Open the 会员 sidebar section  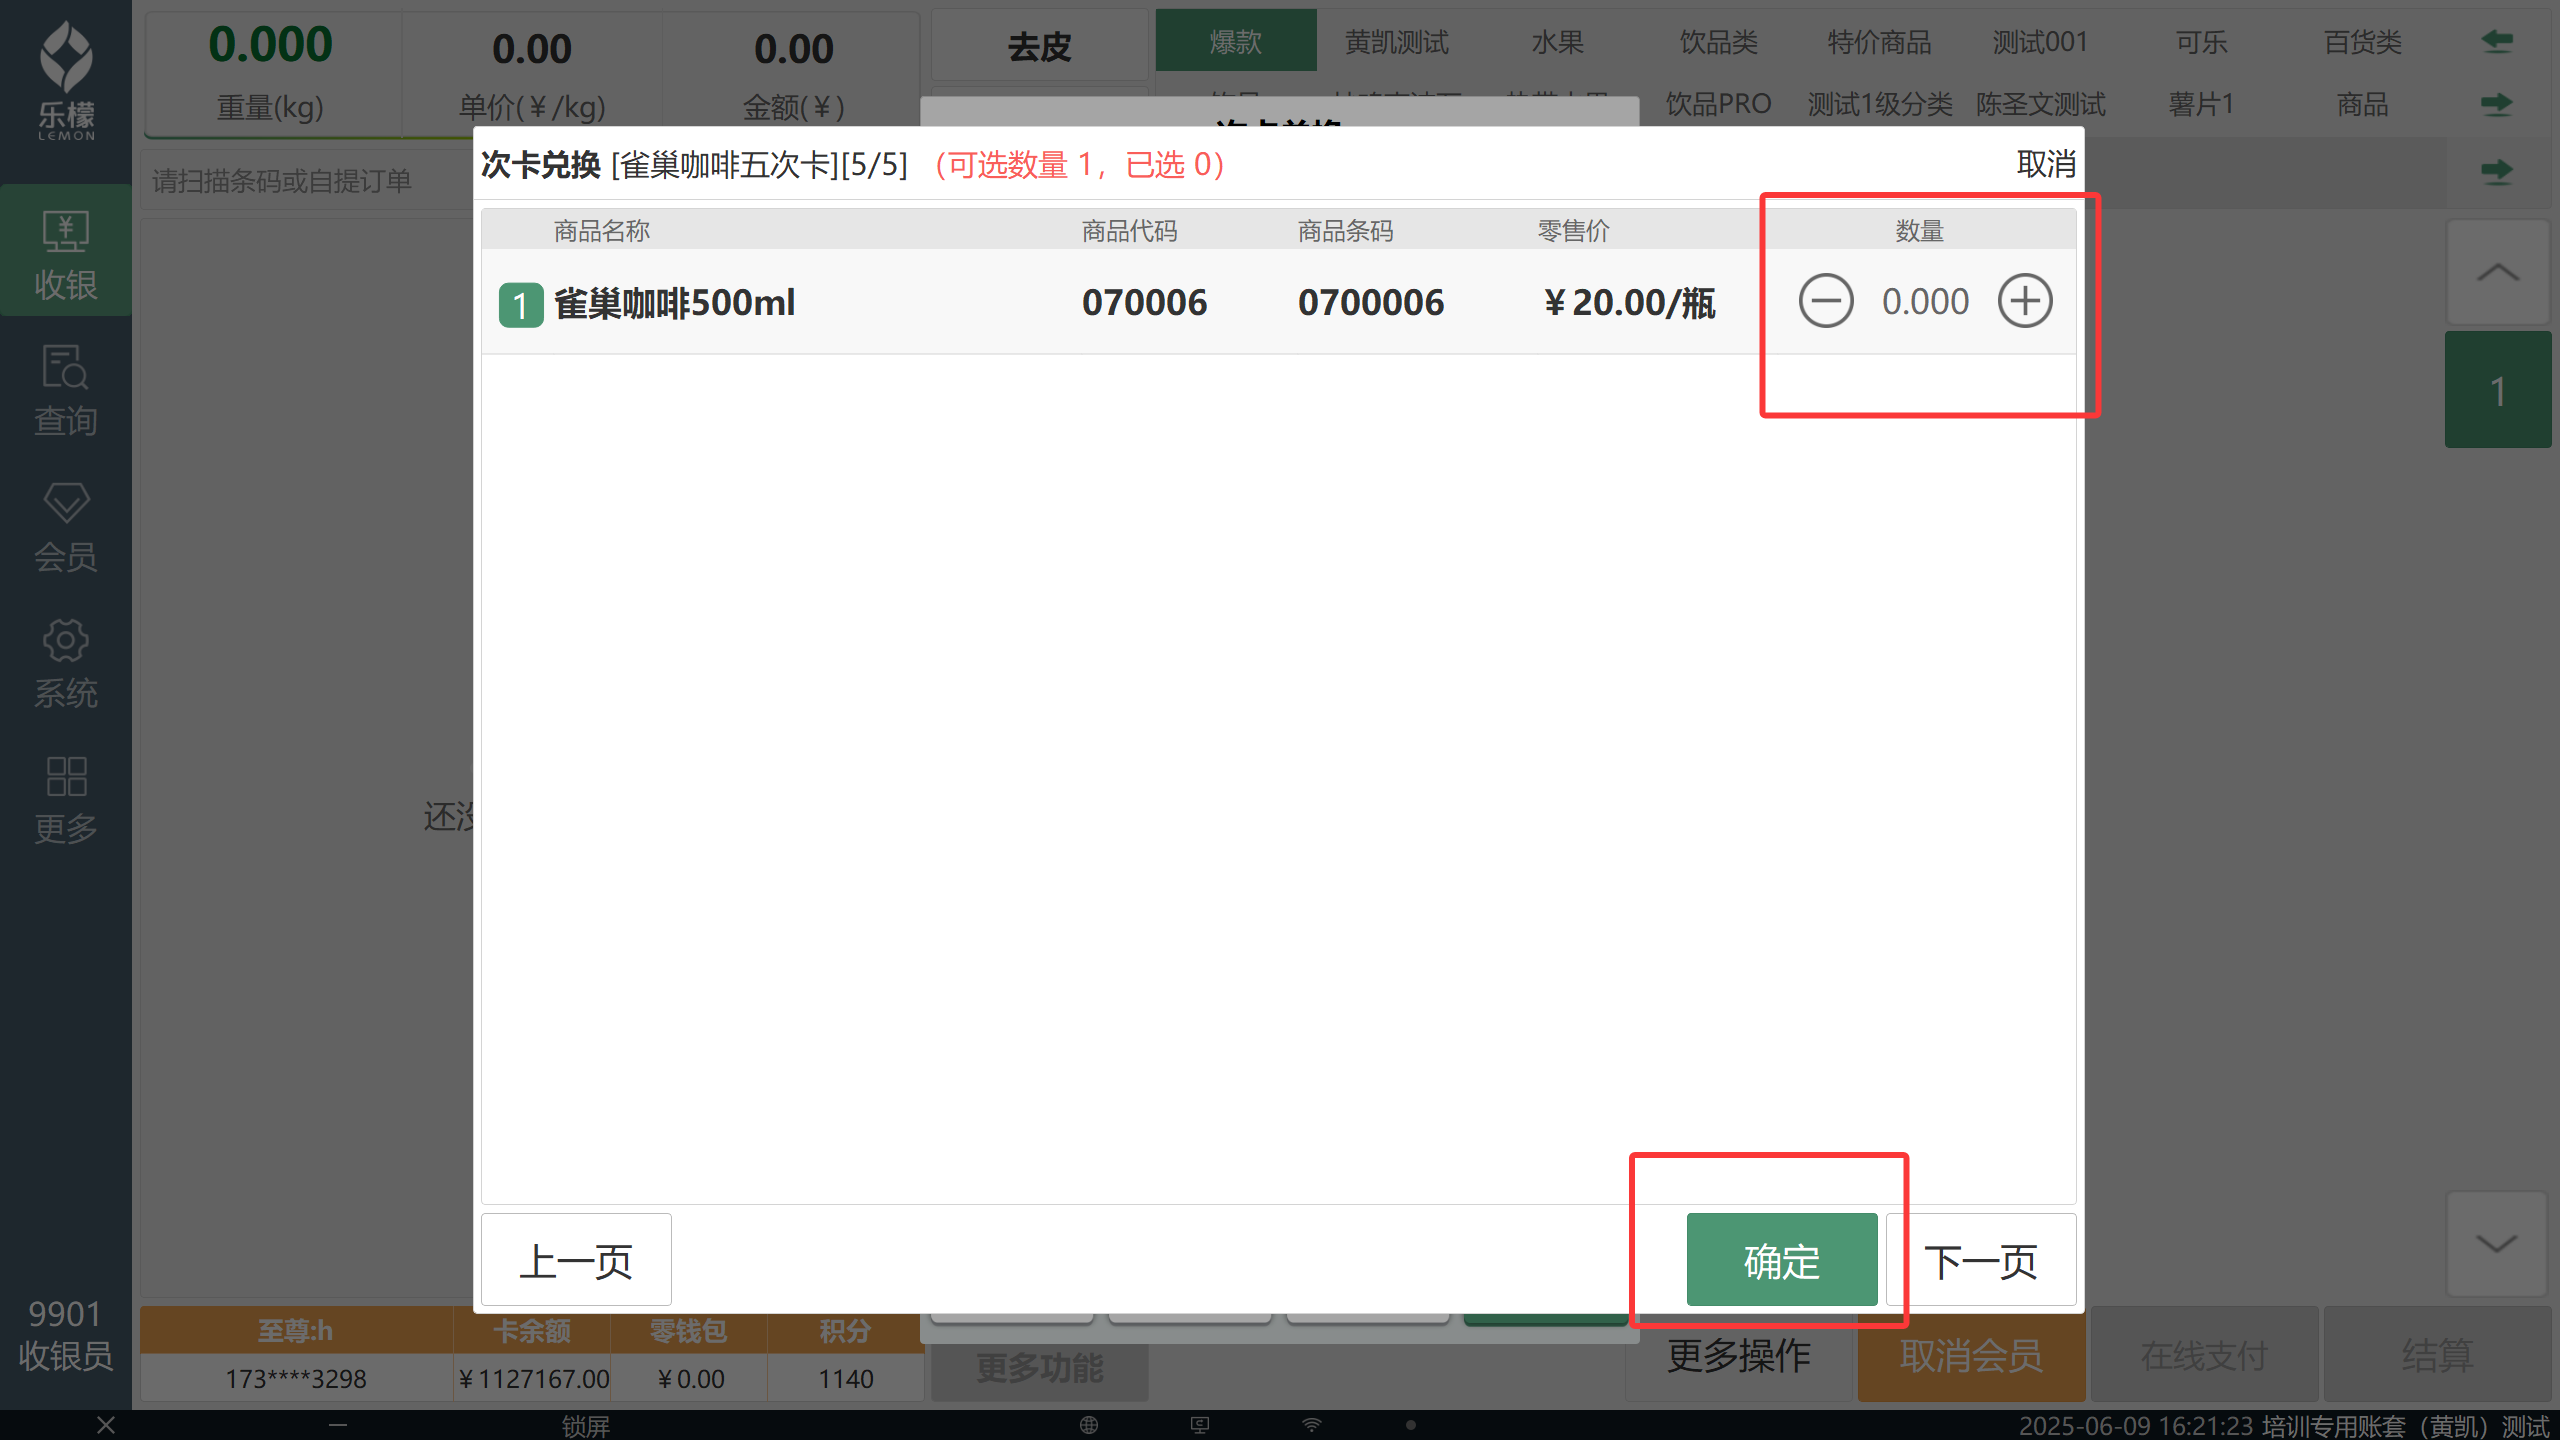(66, 526)
